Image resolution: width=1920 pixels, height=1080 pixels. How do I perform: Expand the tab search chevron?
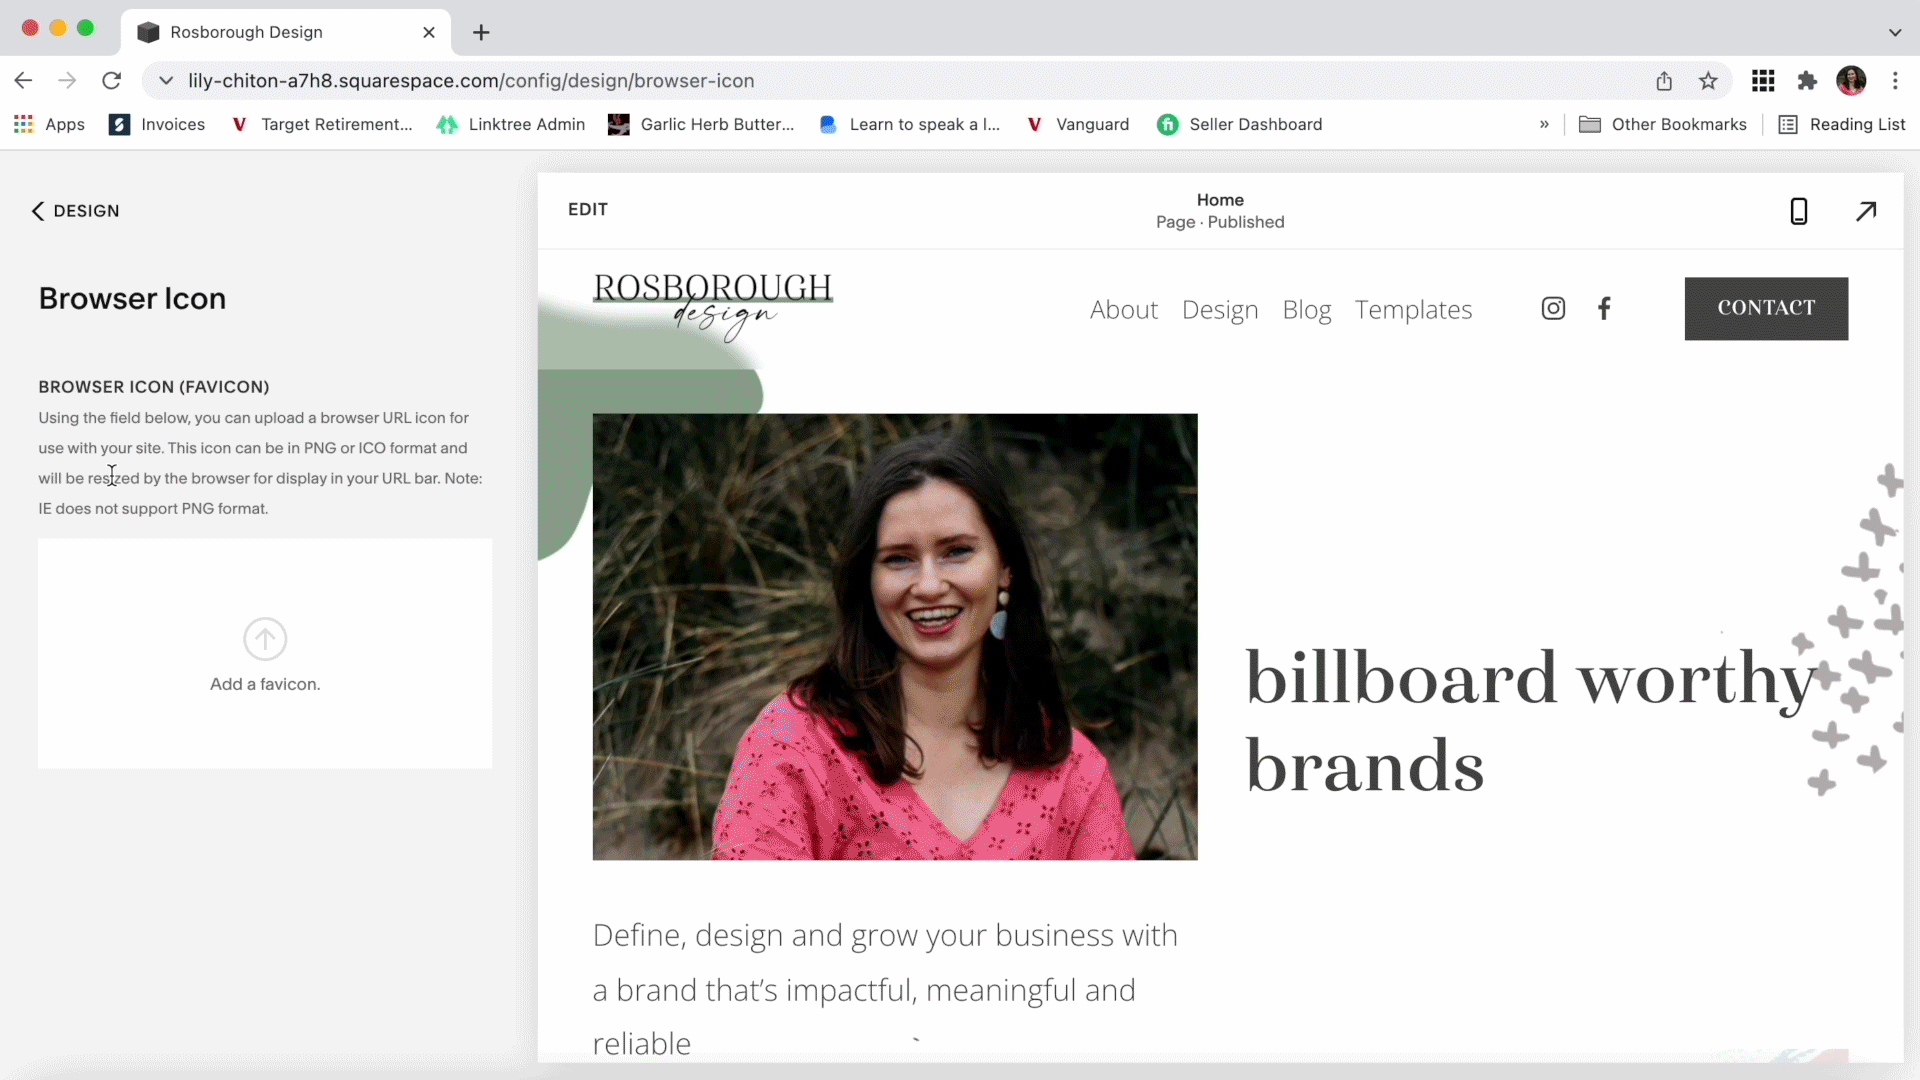click(x=1895, y=32)
